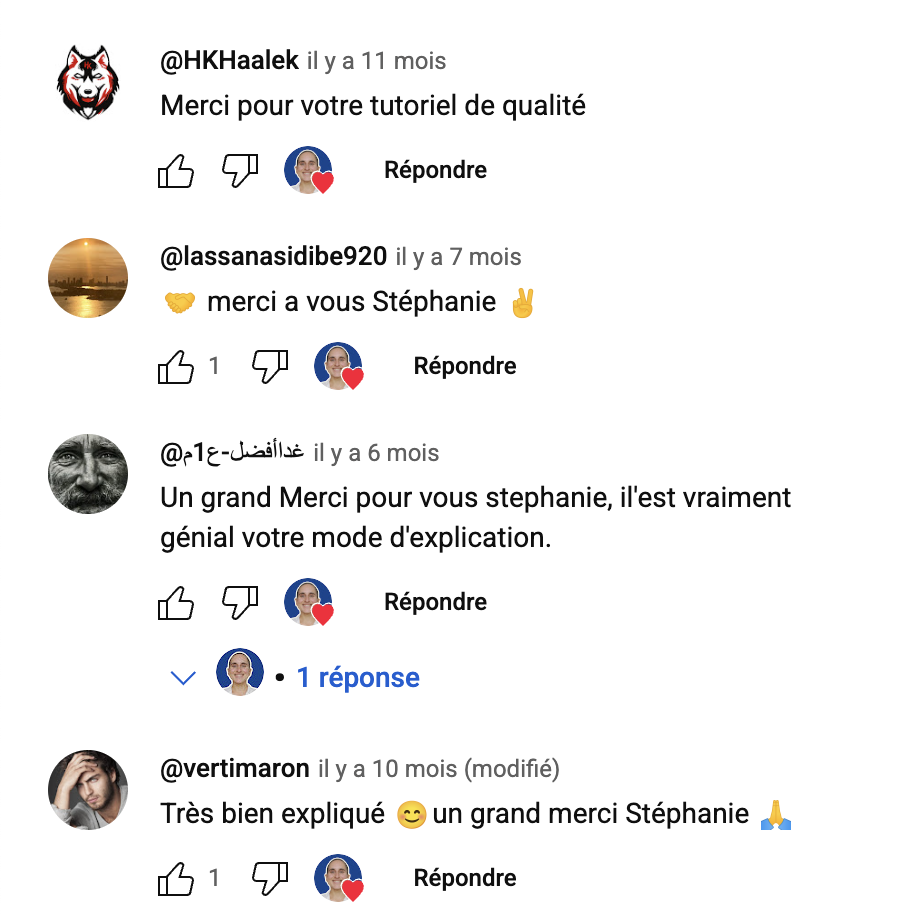Like the @vertimaron comment
The height and width of the screenshot is (918, 906).
point(176,878)
